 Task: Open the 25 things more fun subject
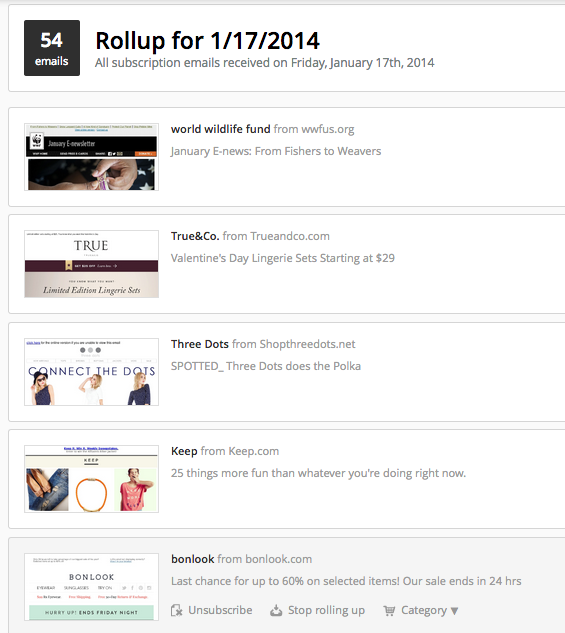(318, 473)
